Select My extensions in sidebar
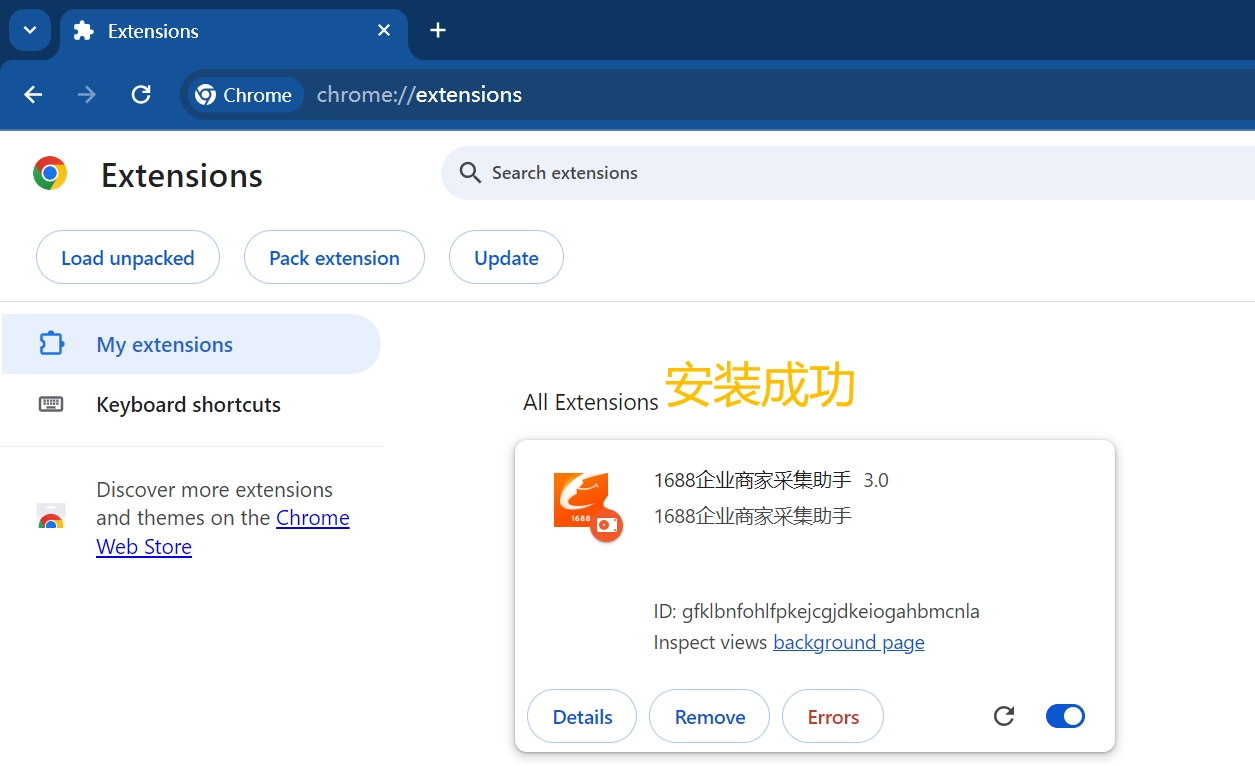Screen dimensions: 1255x766 tap(191, 344)
